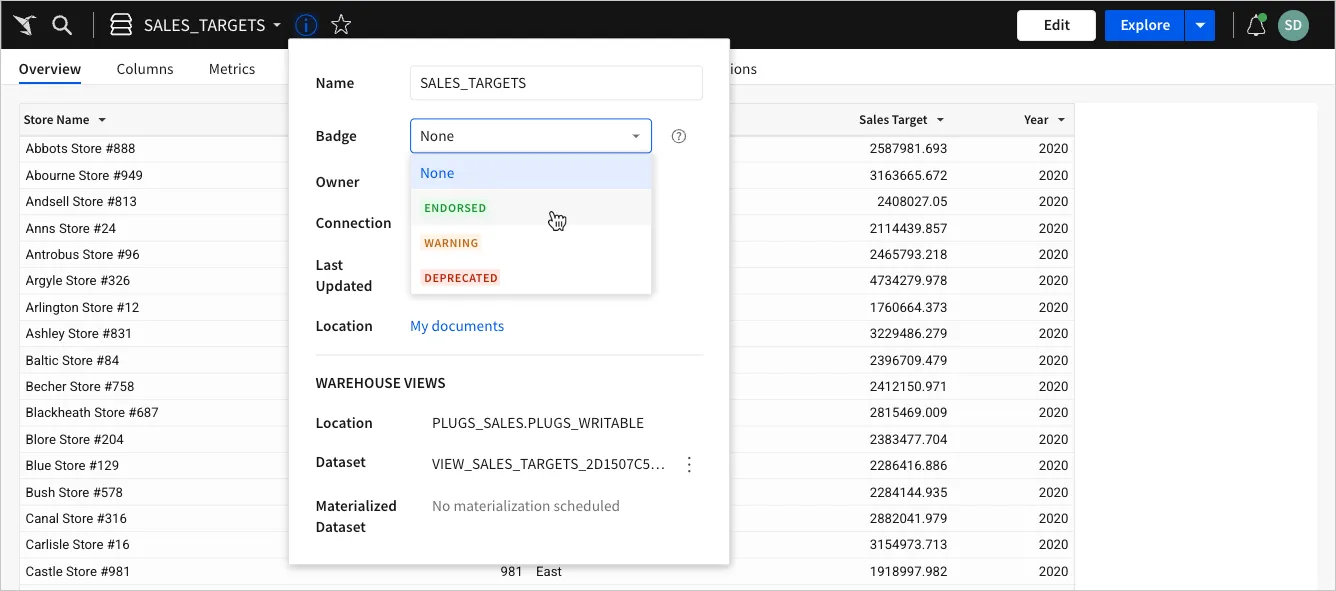Choose the ENDORSED badge option
Viewport: 1336px width, 591px height.
click(x=531, y=208)
